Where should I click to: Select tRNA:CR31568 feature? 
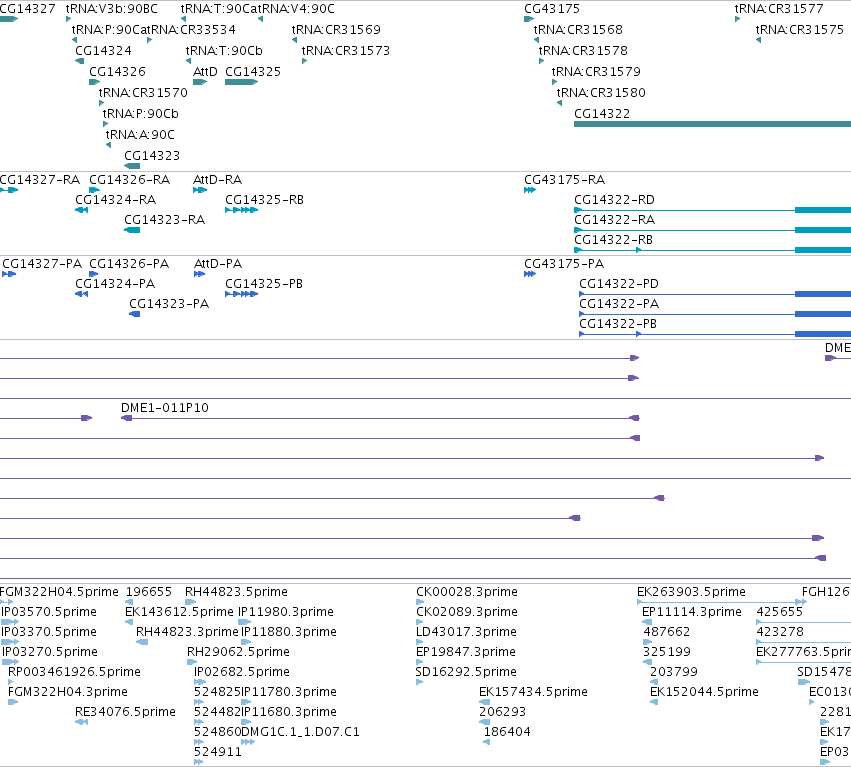point(536,40)
